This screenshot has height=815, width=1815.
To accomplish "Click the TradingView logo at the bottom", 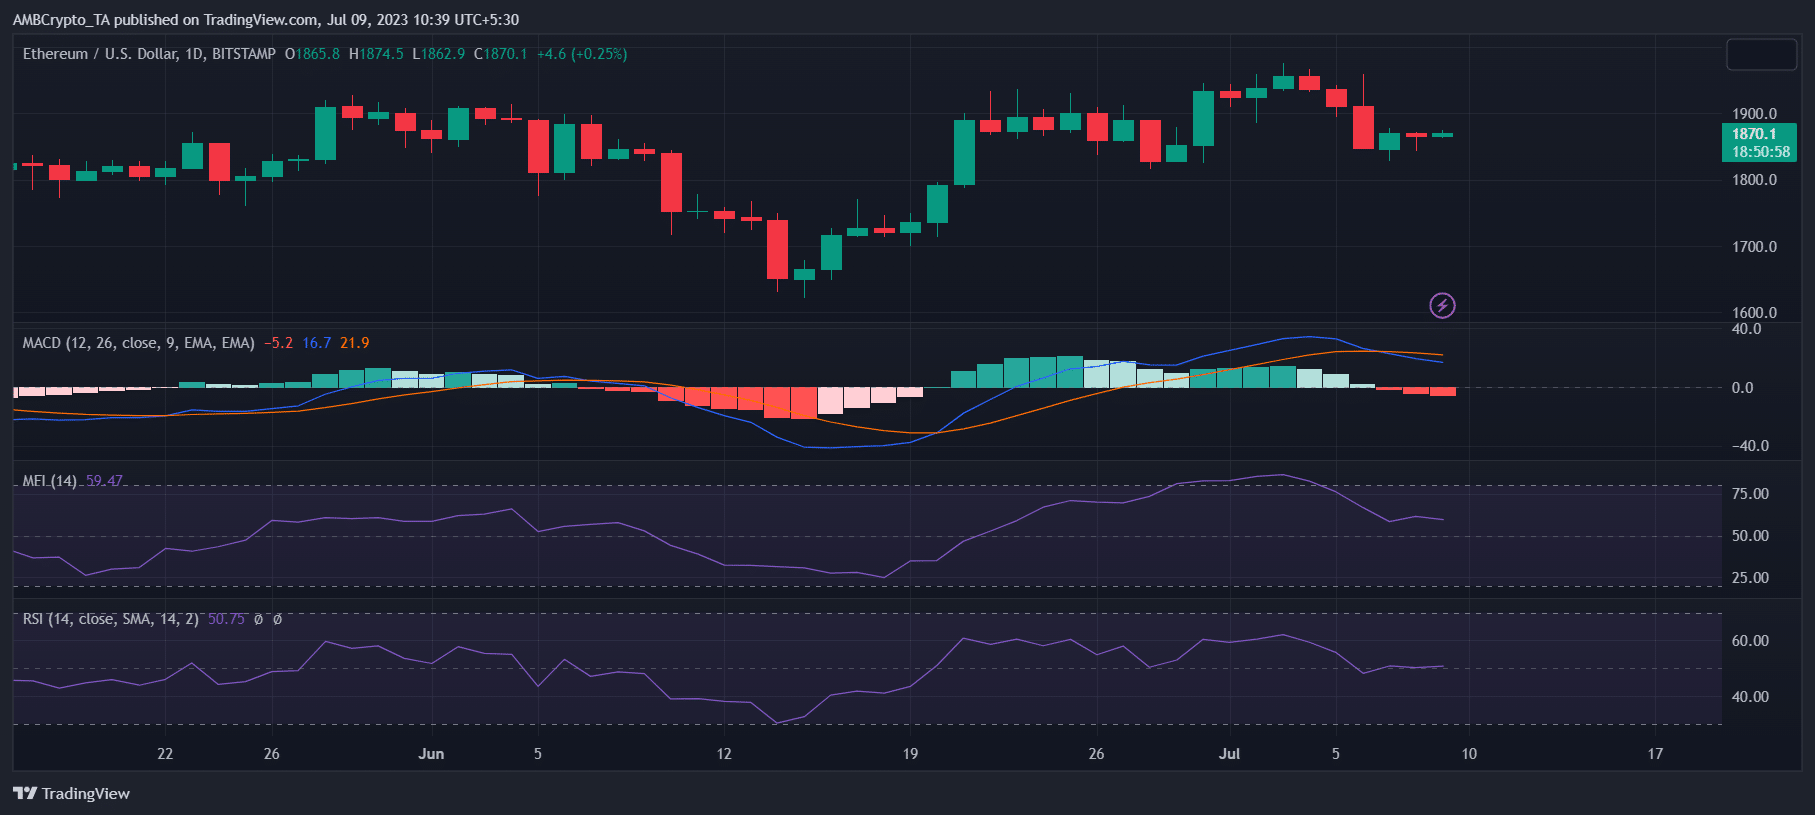I will coord(72,793).
